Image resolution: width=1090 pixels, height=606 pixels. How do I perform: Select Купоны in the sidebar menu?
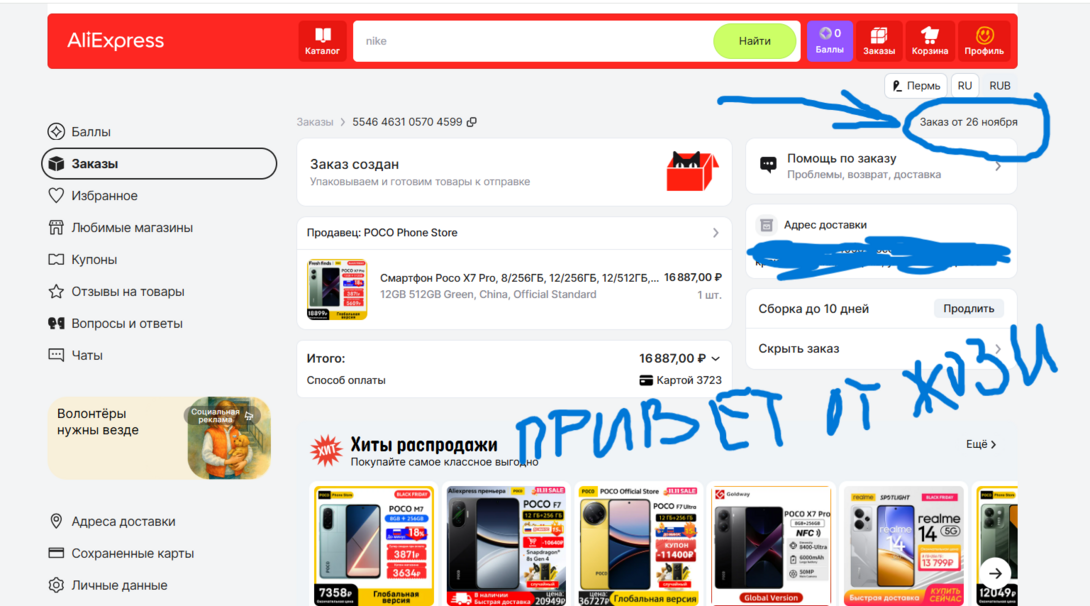tap(93, 260)
